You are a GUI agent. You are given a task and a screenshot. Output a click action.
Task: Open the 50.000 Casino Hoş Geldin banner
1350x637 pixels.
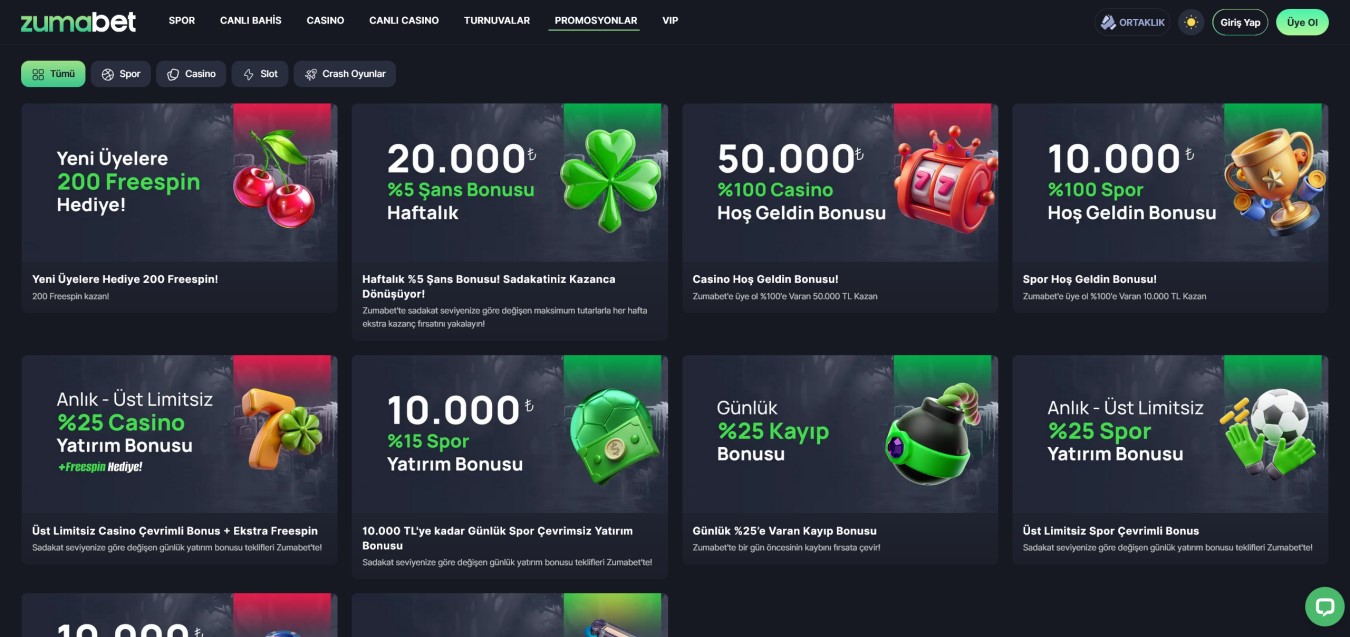click(x=840, y=183)
